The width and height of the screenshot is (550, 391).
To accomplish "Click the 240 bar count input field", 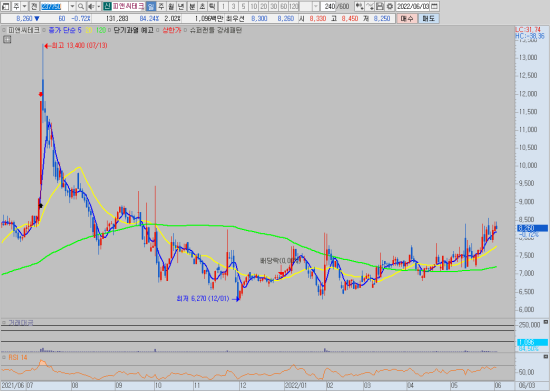I will tap(329, 6).
